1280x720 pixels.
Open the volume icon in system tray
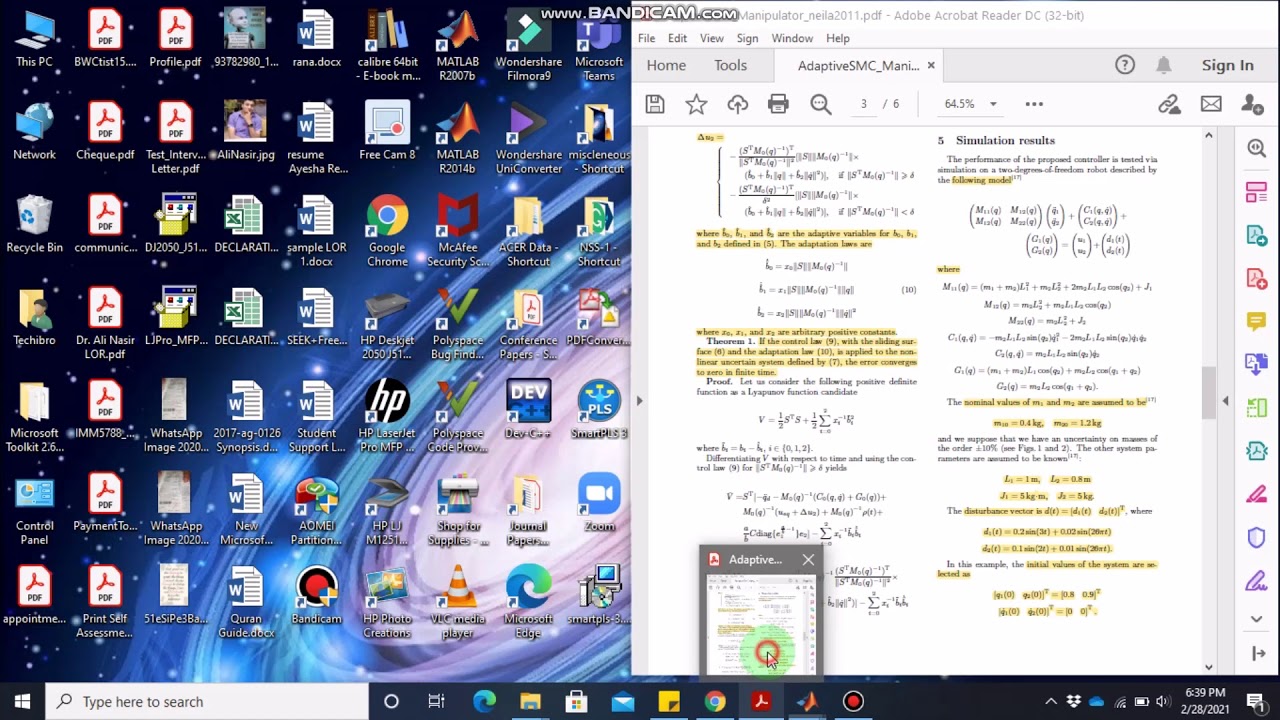(x=1164, y=701)
